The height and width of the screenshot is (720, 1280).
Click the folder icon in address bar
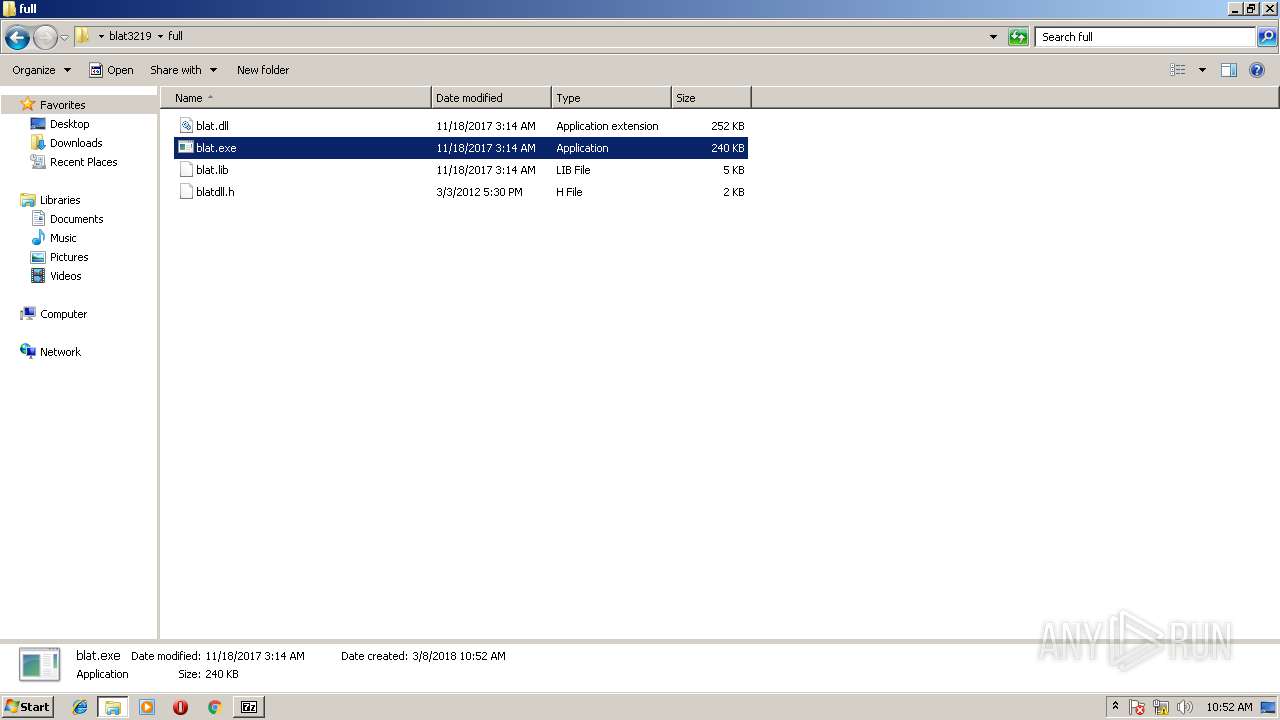[83, 36]
